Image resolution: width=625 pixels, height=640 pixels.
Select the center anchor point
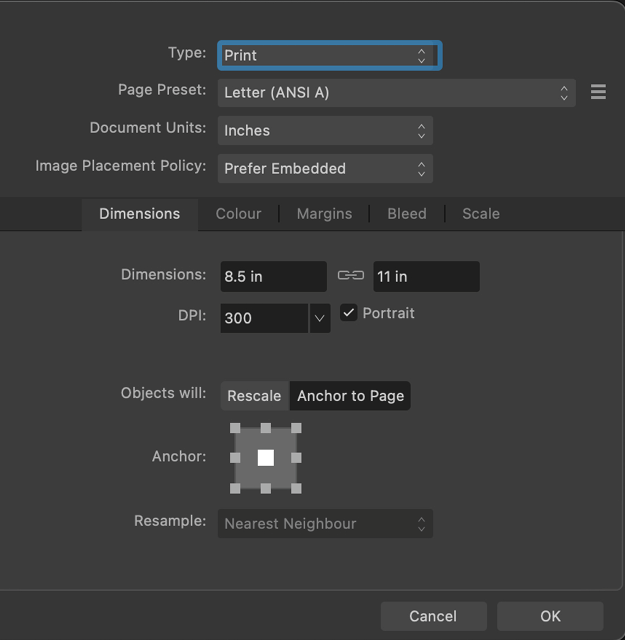pos(265,458)
